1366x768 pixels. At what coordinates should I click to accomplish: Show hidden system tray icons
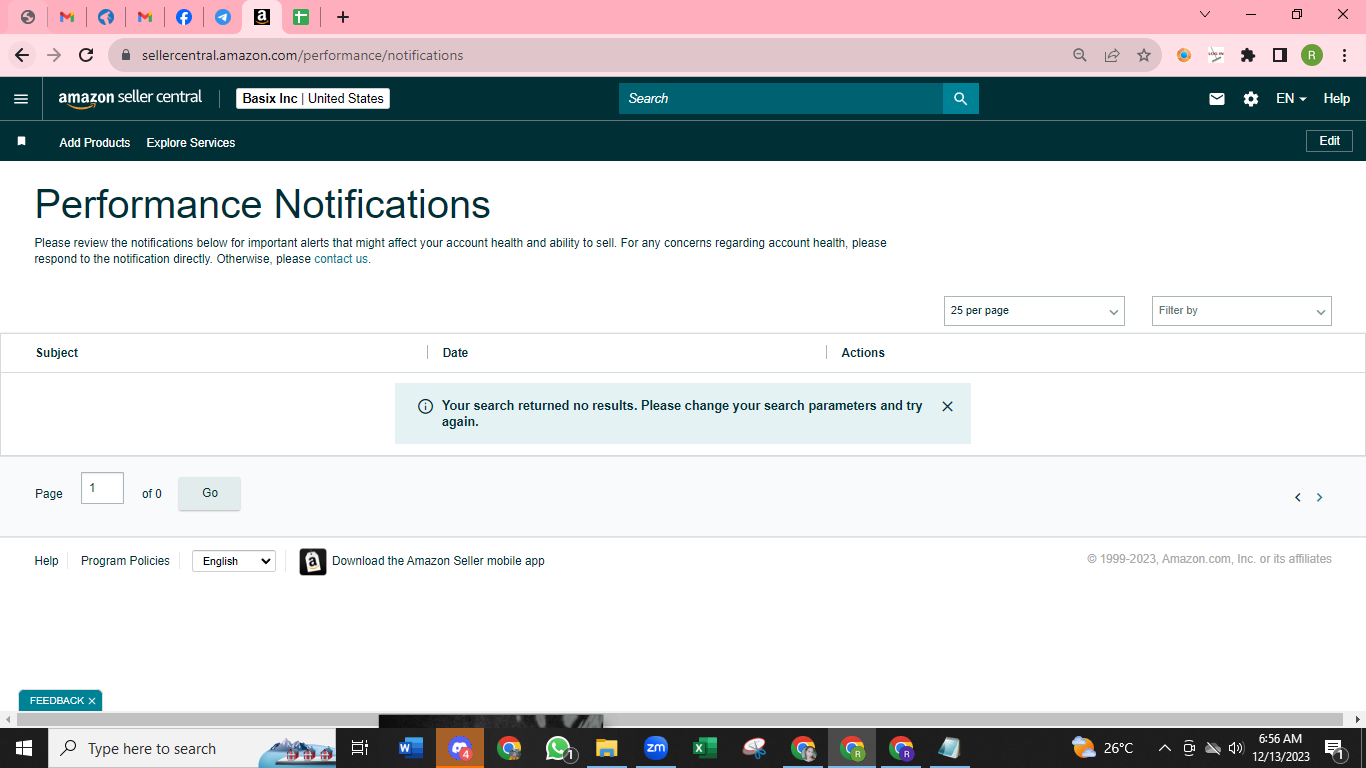pos(1164,748)
